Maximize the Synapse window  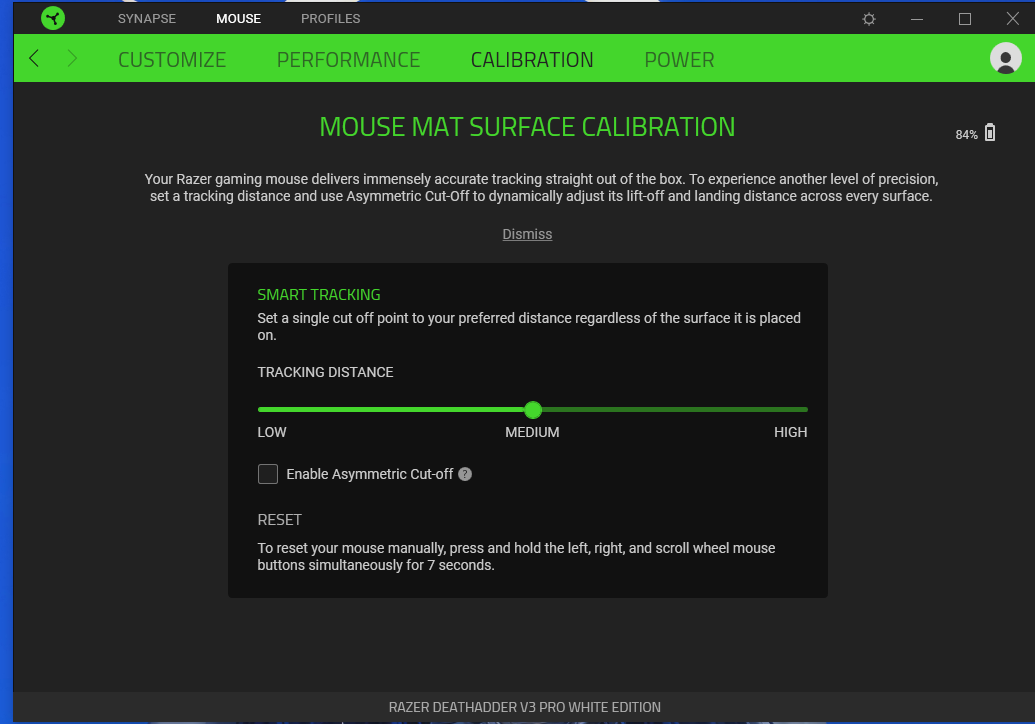tap(964, 19)
